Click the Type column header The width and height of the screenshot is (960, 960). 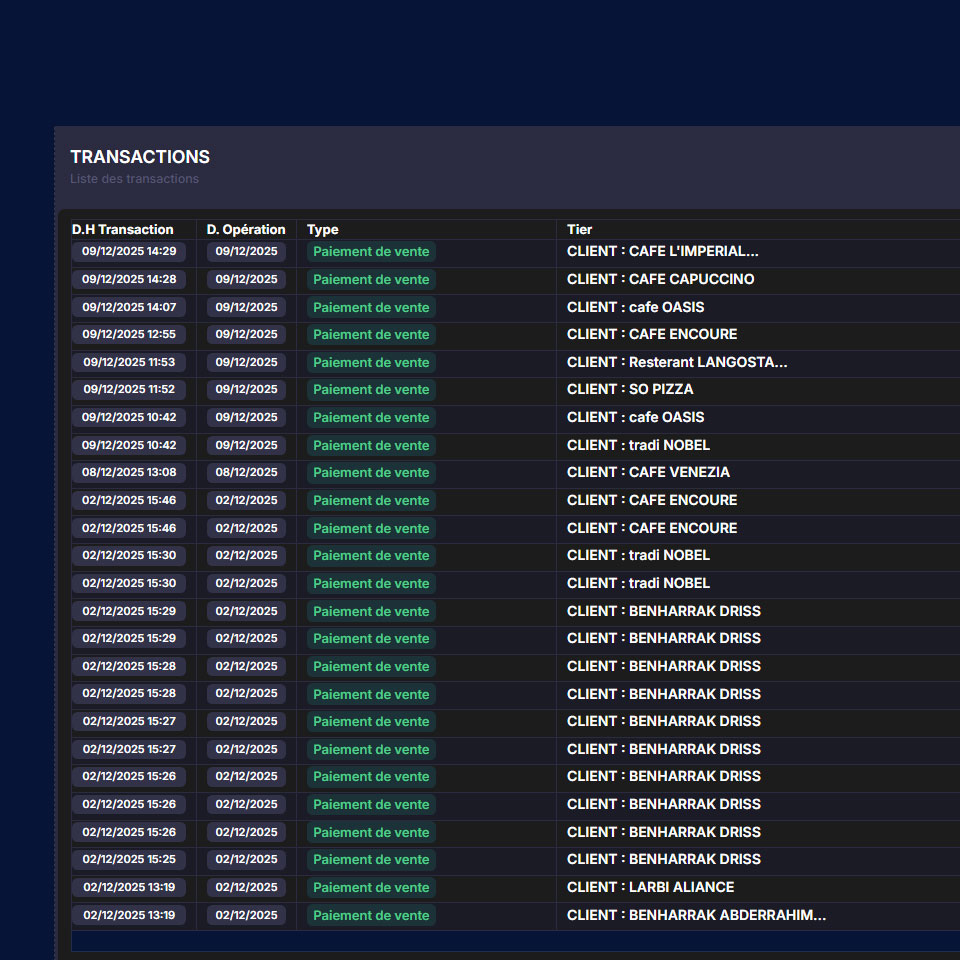322,229
